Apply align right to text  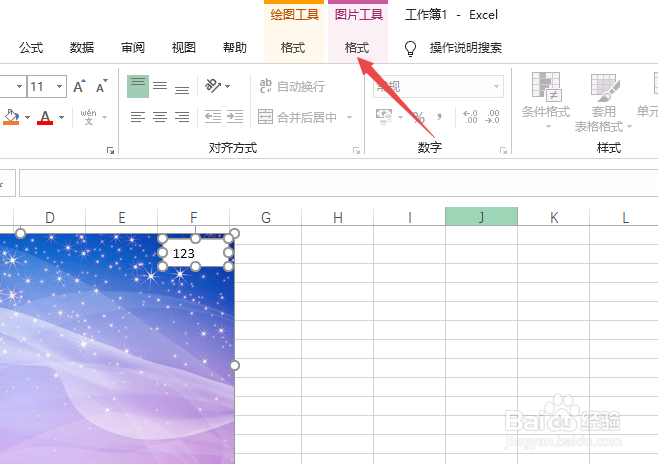182,117
